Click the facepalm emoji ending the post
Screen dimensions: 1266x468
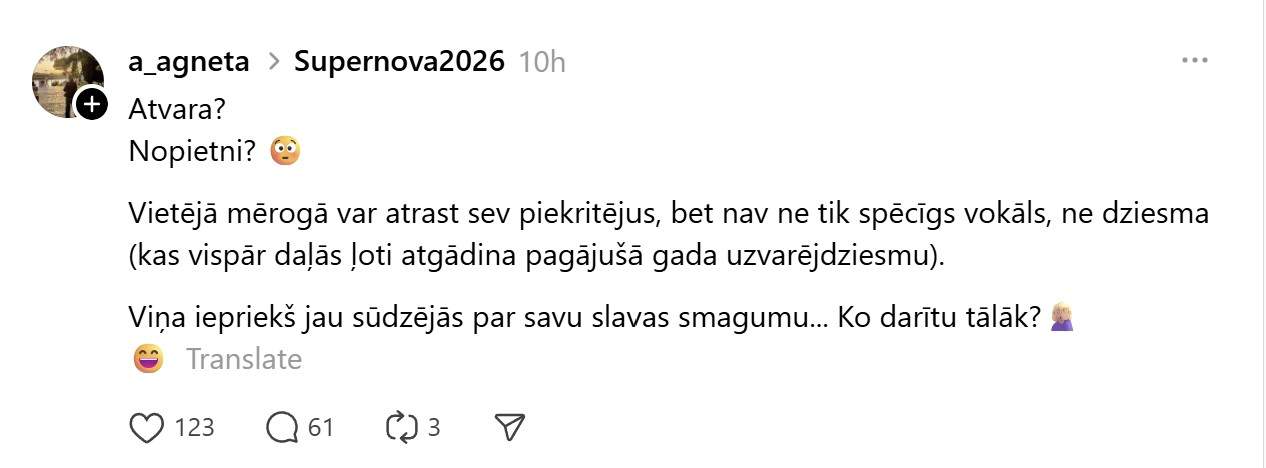click(x=1061, y=318)
